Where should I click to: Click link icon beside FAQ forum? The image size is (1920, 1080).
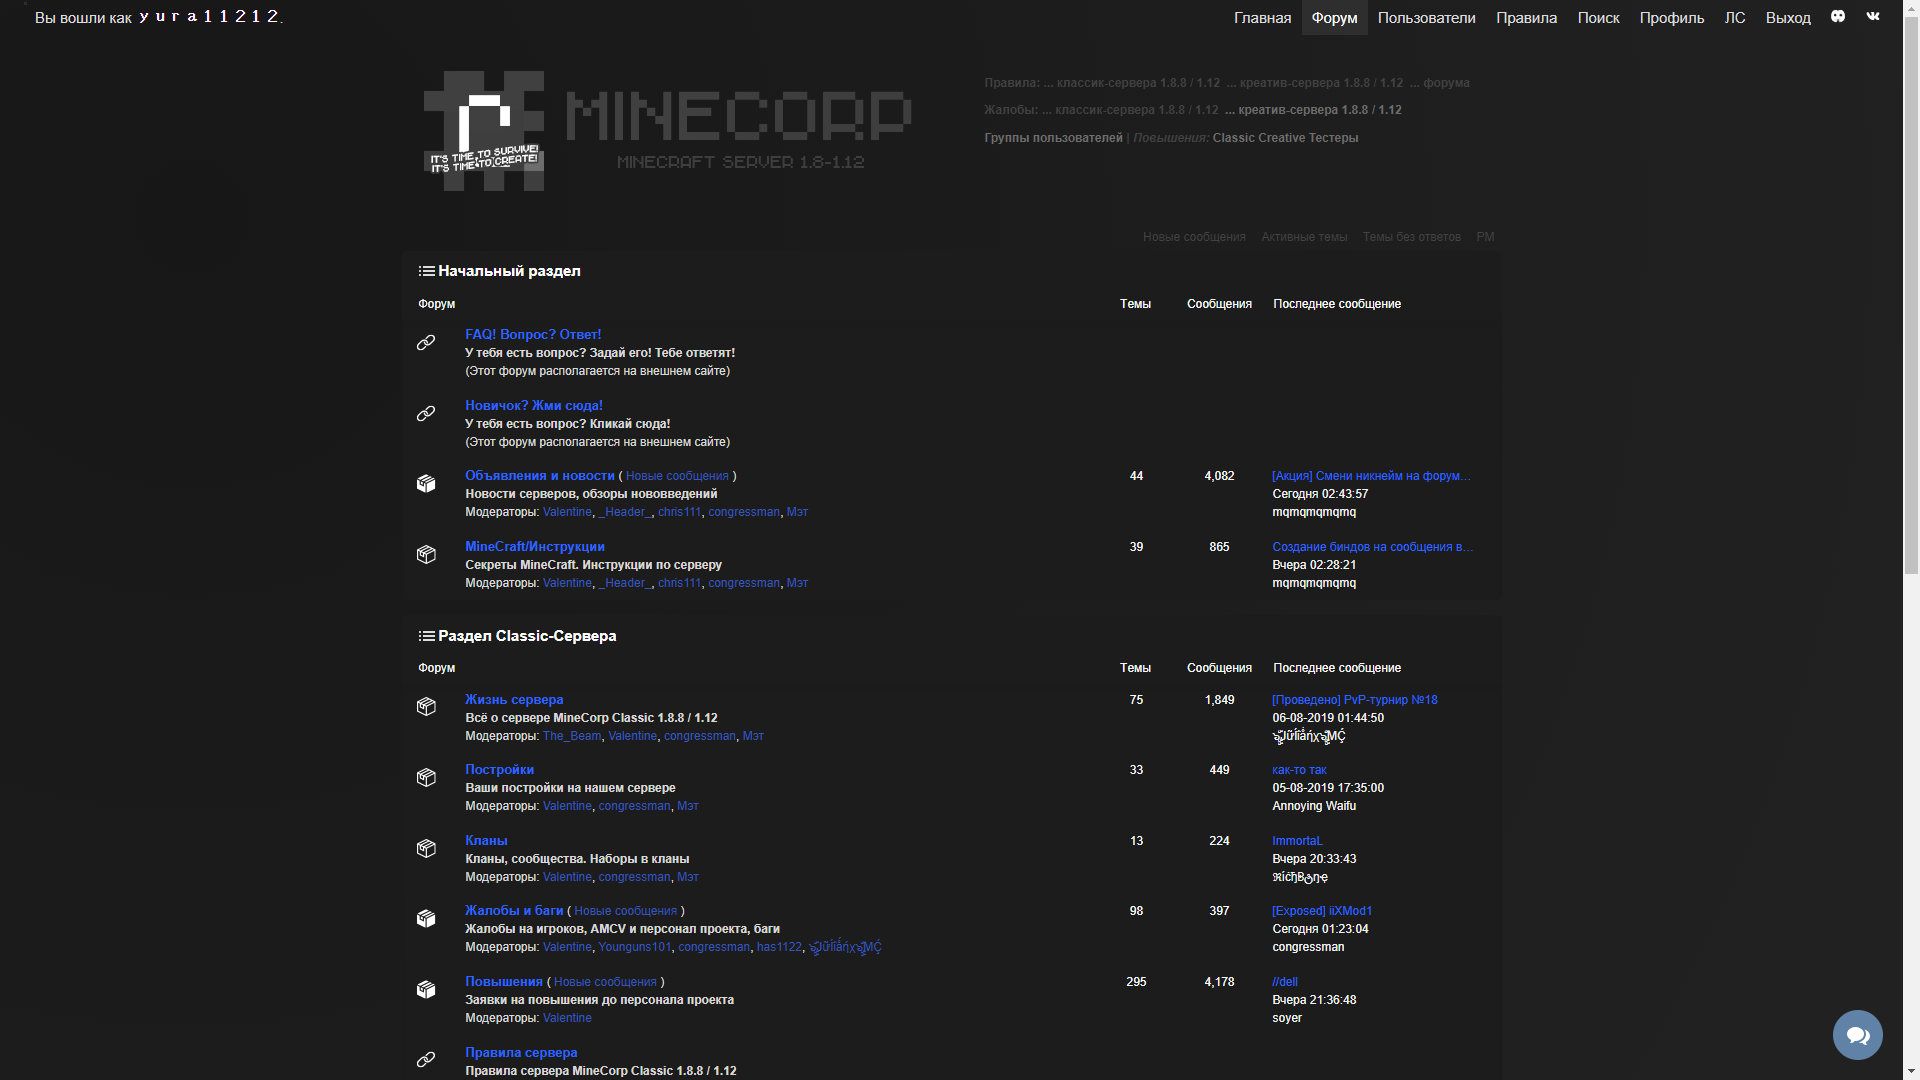[426, 343]
